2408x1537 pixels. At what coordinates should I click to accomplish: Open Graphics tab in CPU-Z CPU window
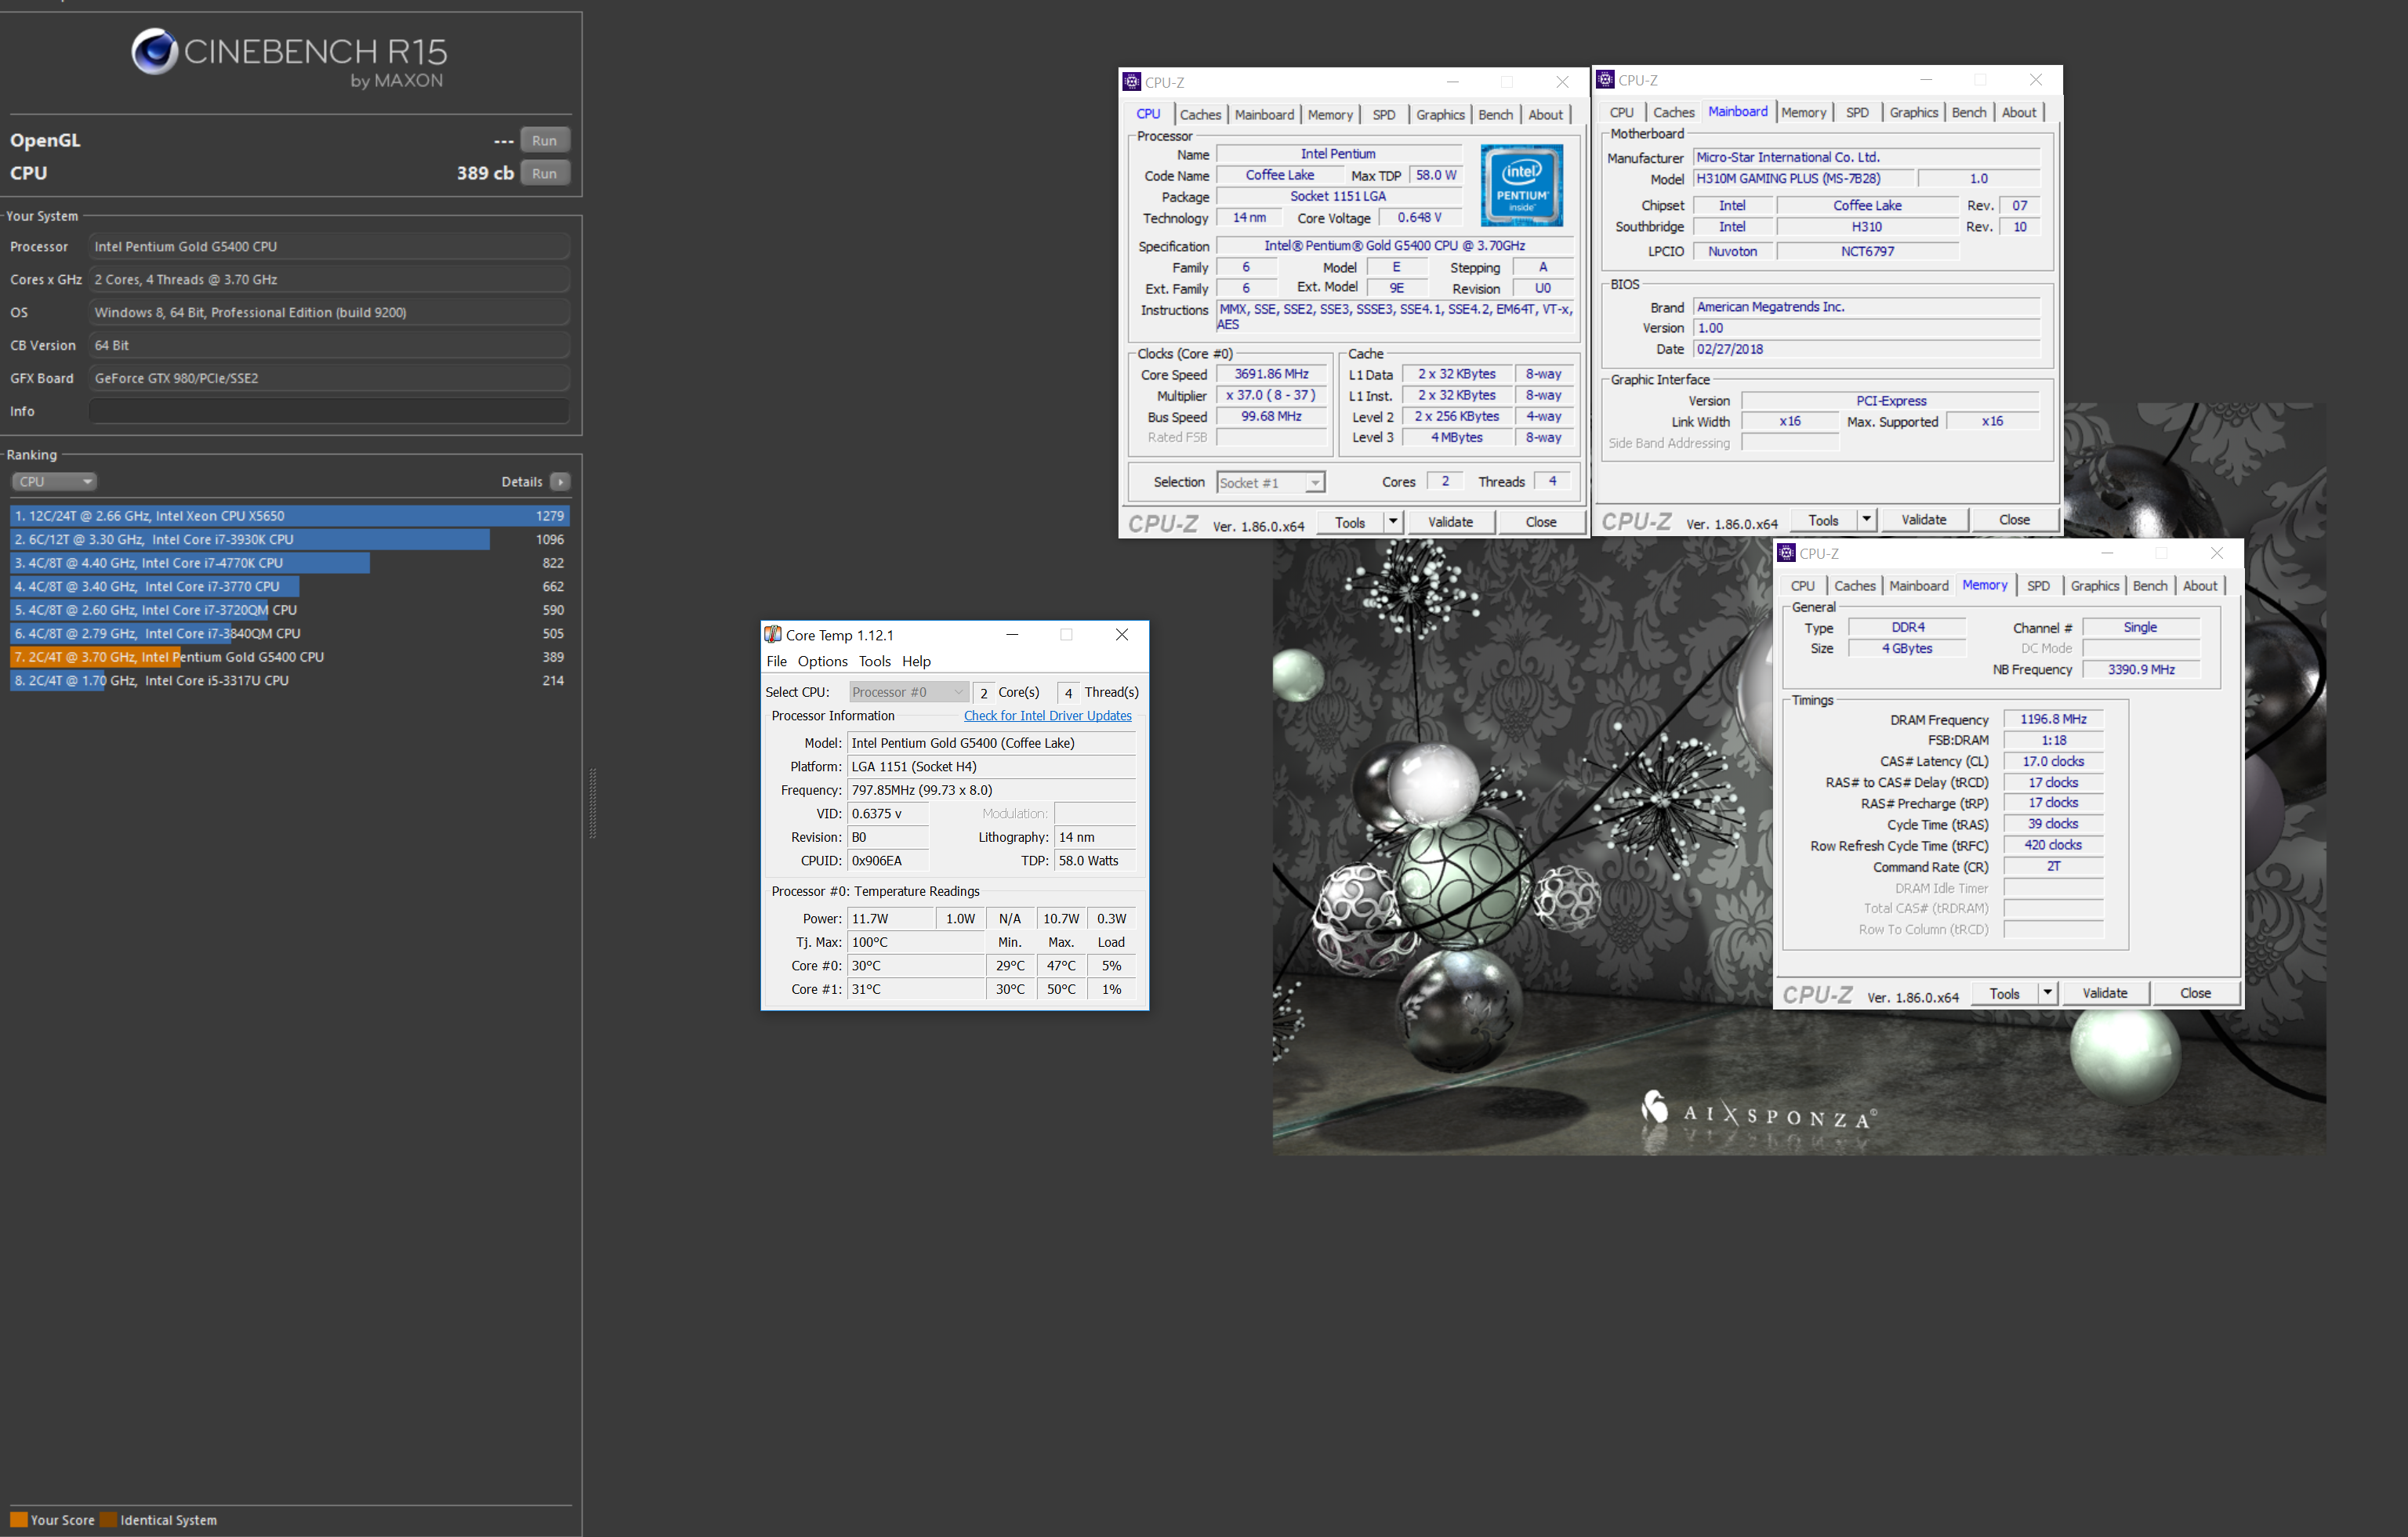[x=1440, y=115]
